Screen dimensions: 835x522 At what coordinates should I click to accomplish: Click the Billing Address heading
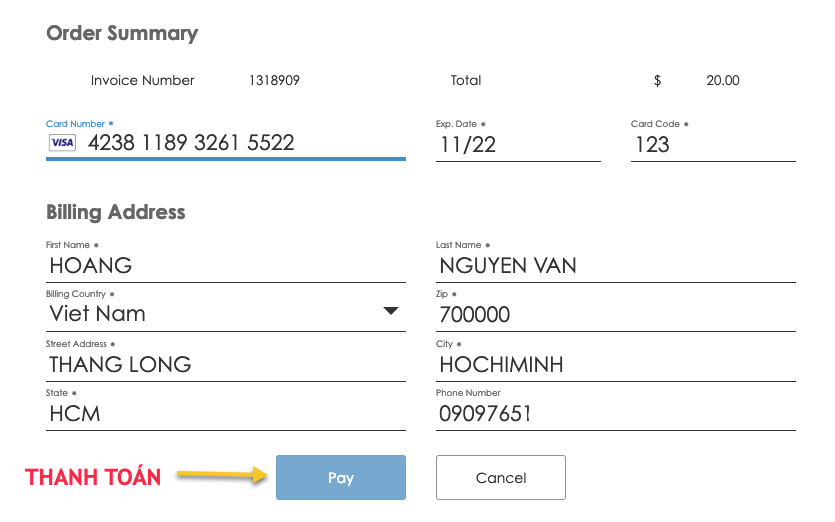coord(116,212)
